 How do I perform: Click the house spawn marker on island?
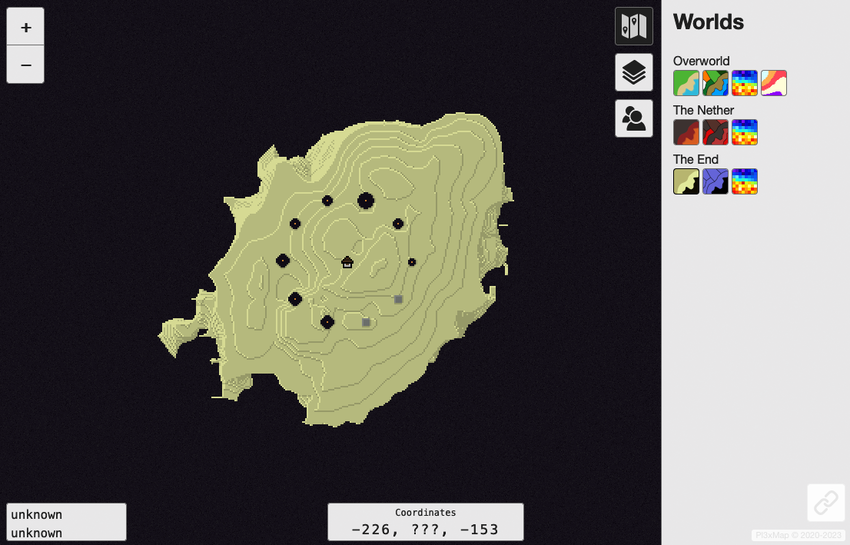point(347,263)
